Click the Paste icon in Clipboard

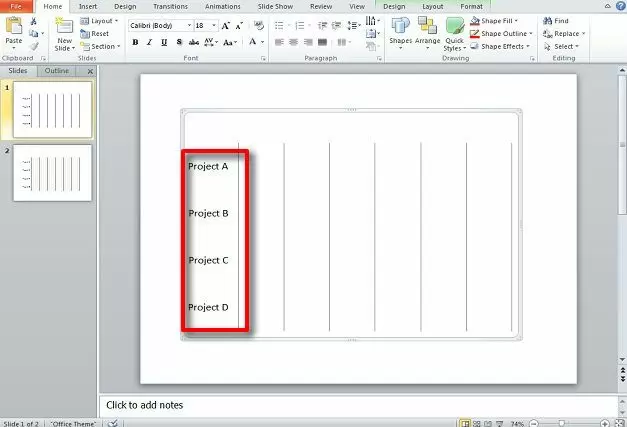coord(14,28)
